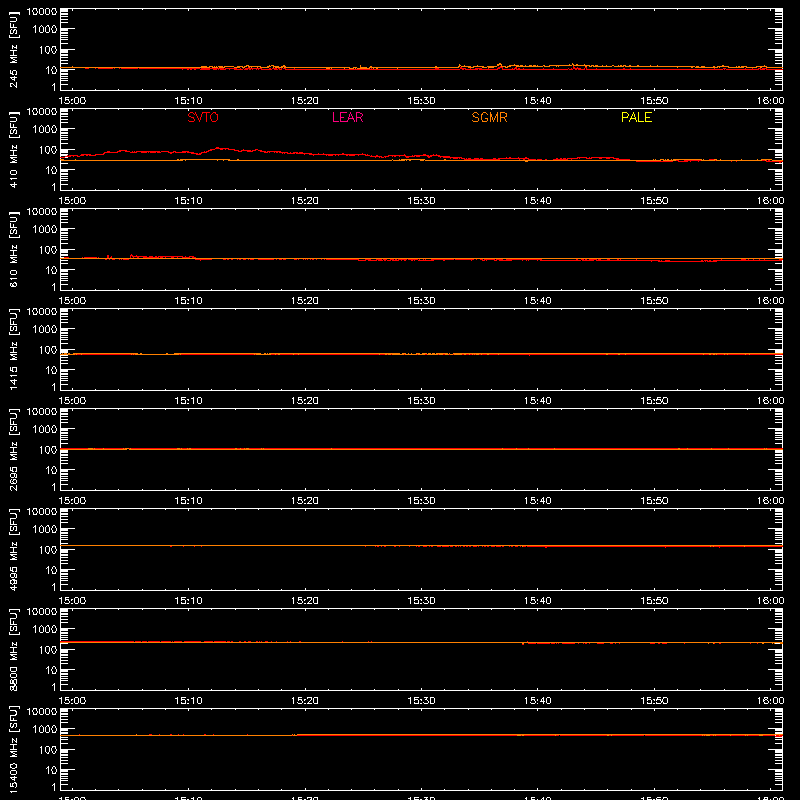Click the 1000 tick of the 2695 MHz panel
800x800 pixels.
(x=45, y=430)
